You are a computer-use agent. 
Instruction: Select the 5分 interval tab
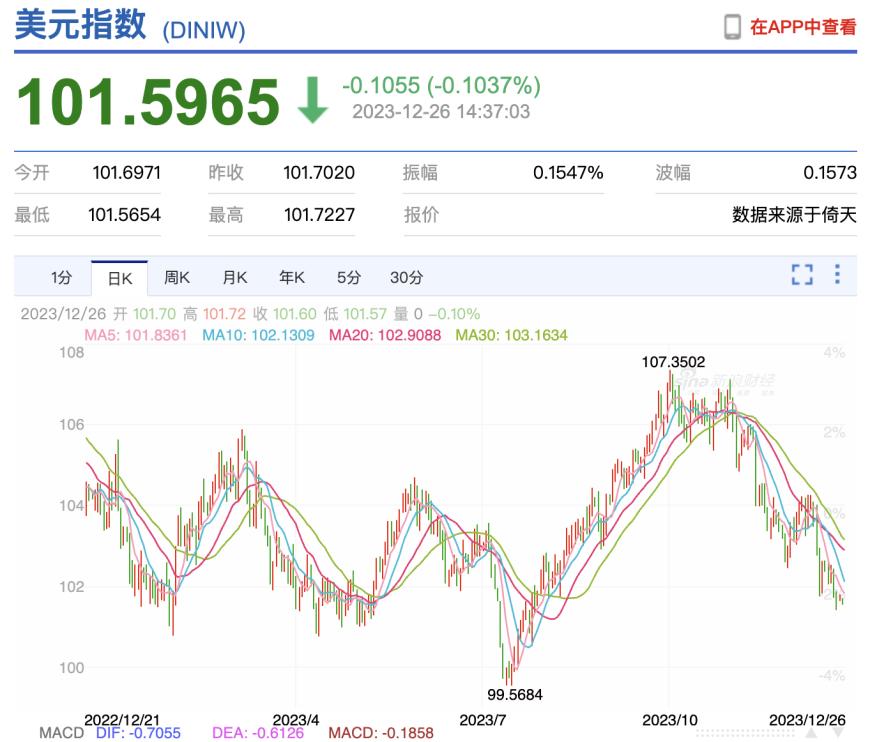pos(349,277)
